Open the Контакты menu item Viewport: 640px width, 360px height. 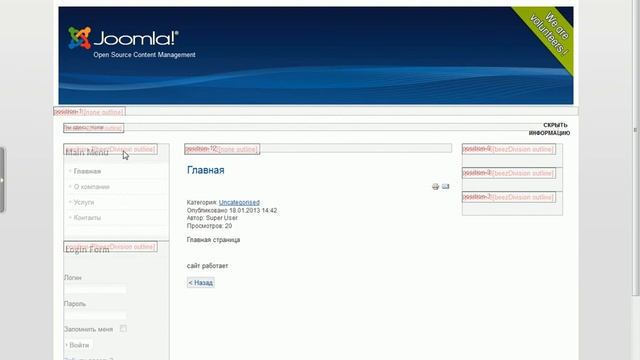tap(87, 218)
